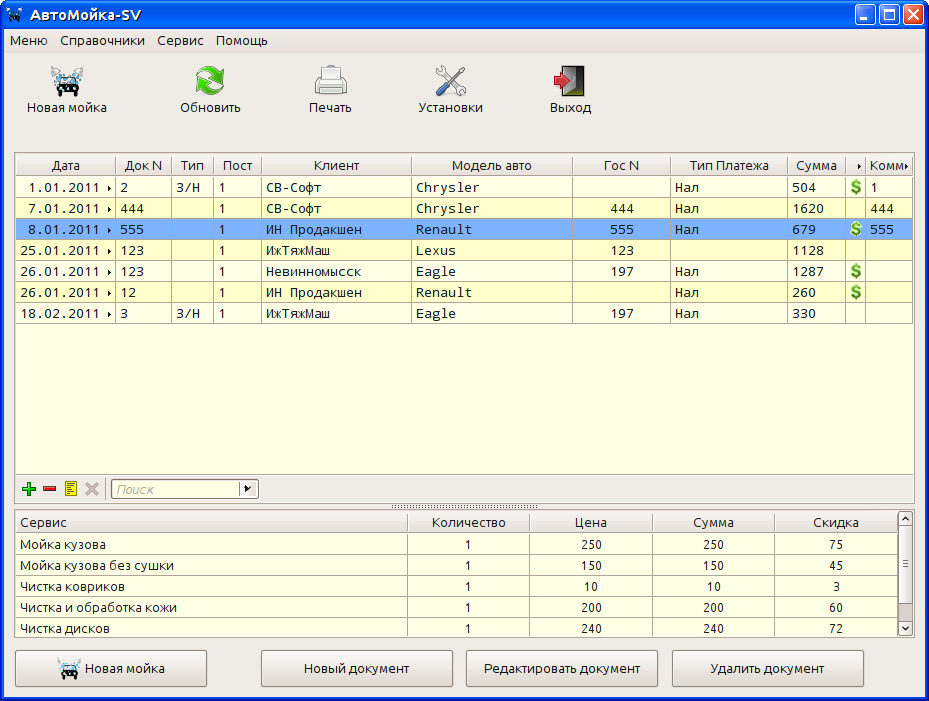This screenshot has height=701, width=929.
Task: Open date dropdown for 1.01.2011 row
Action: pyautogui.click(x=109, y=188)
